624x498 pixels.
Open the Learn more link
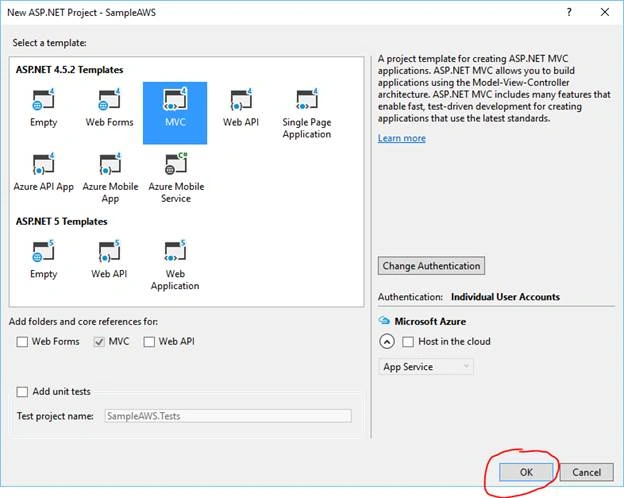(x=402, y=138)
